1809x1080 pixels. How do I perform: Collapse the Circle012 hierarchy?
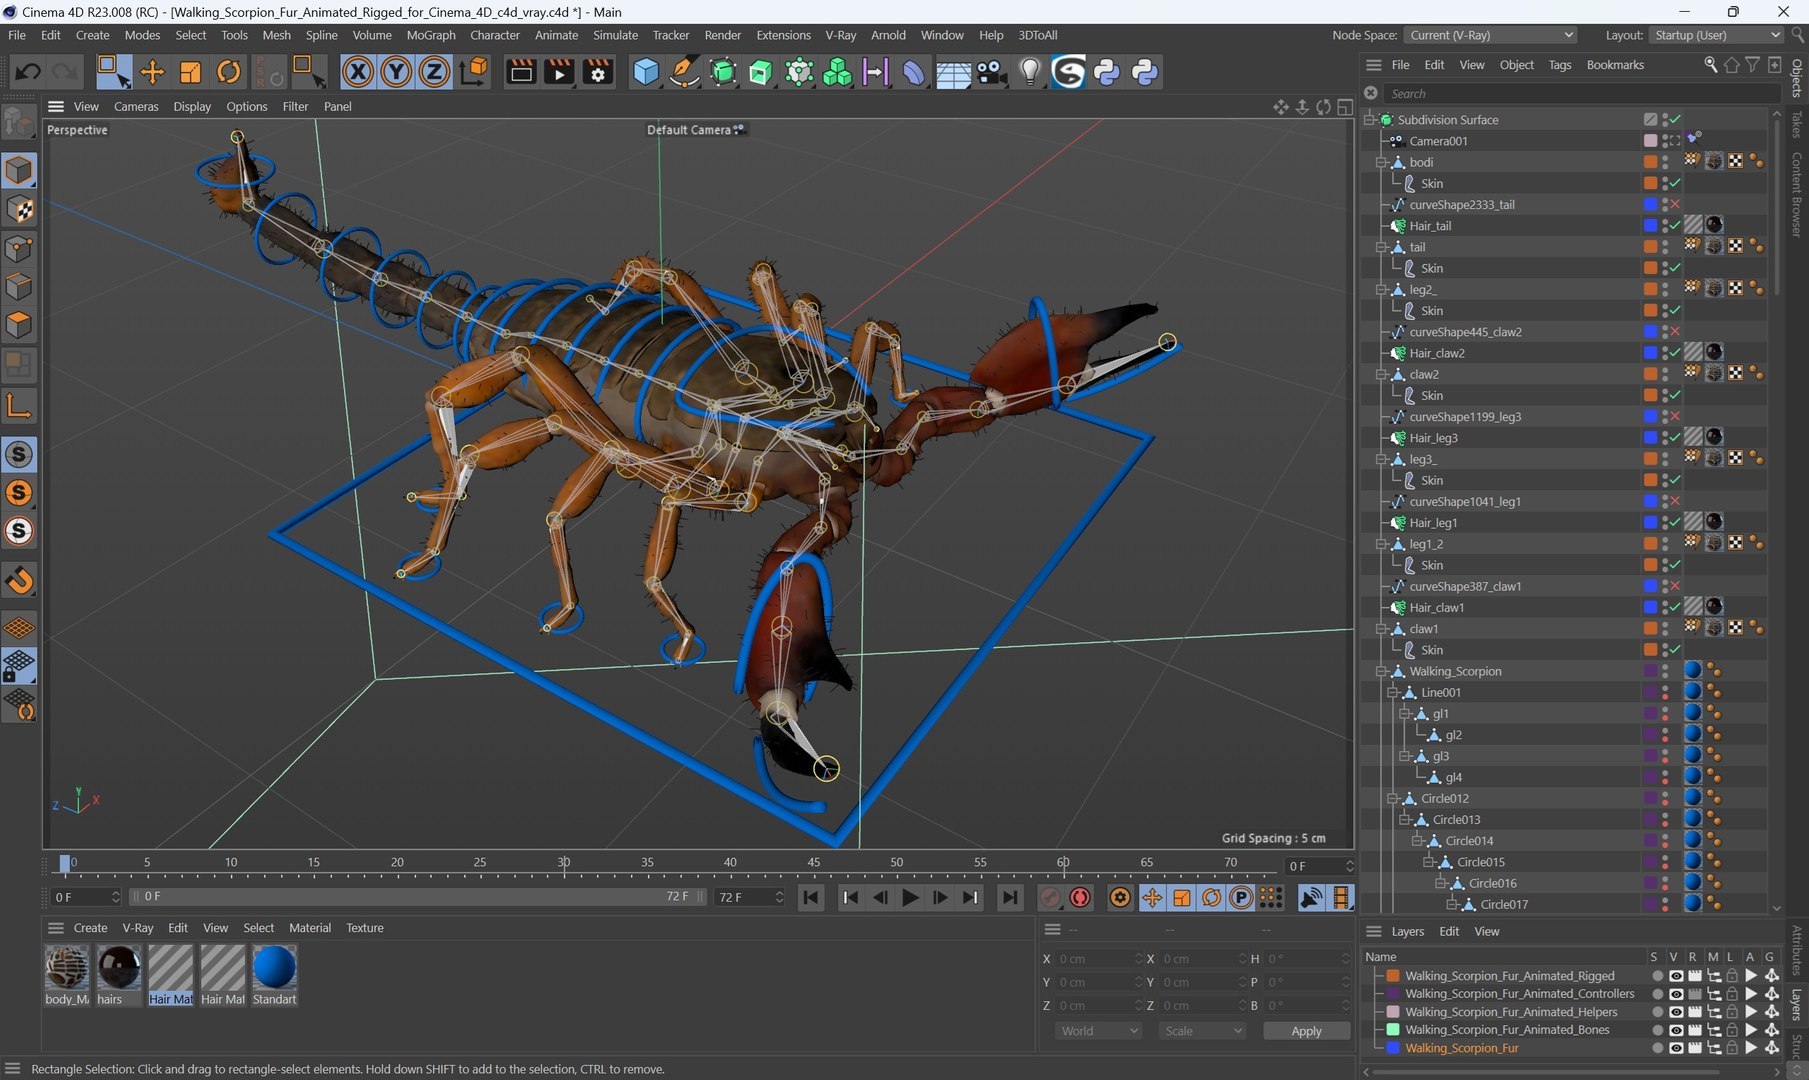point(1393,798)
